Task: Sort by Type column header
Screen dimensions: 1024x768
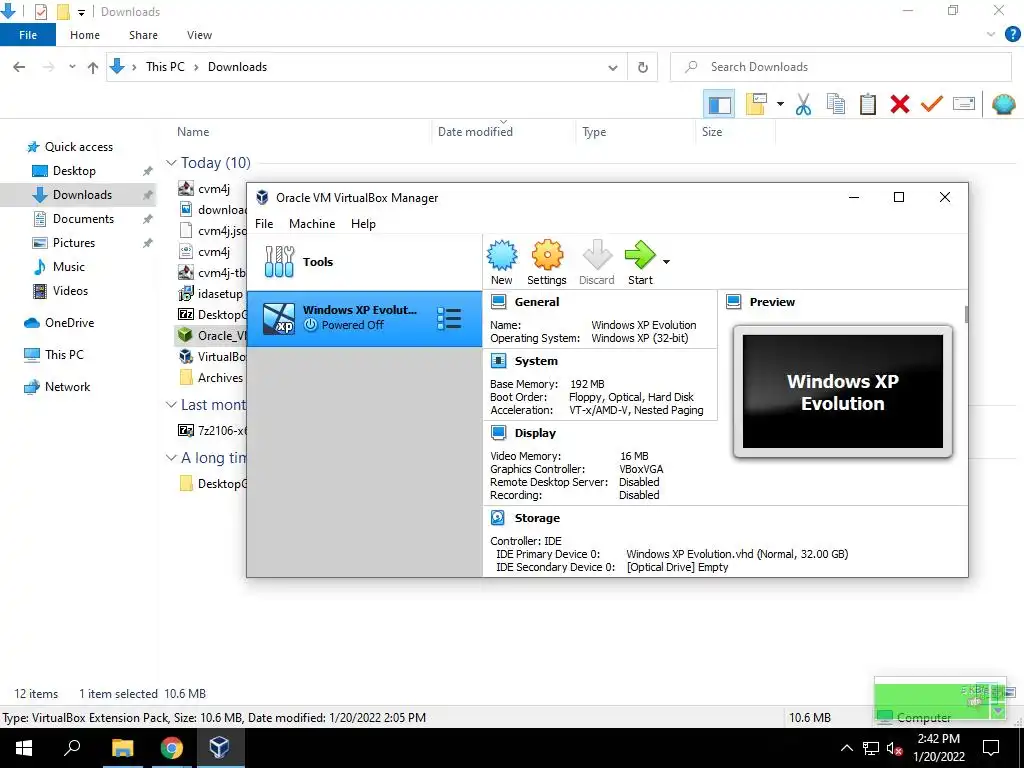Action: 594,132
